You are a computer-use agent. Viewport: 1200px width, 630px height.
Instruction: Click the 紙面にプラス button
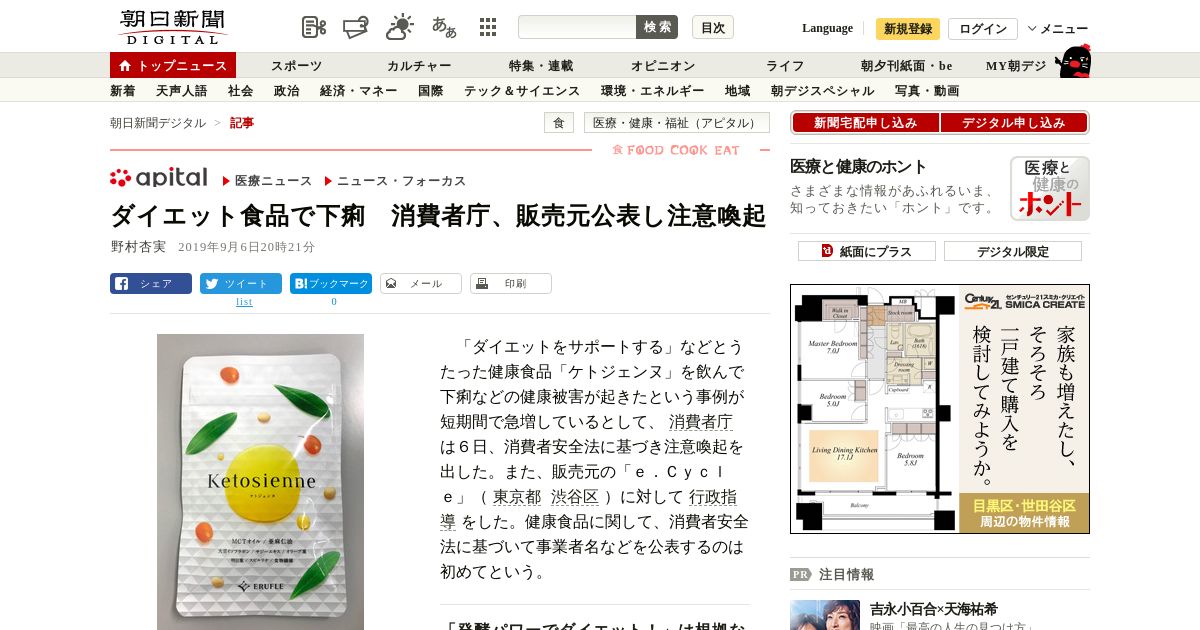point(867,251)
